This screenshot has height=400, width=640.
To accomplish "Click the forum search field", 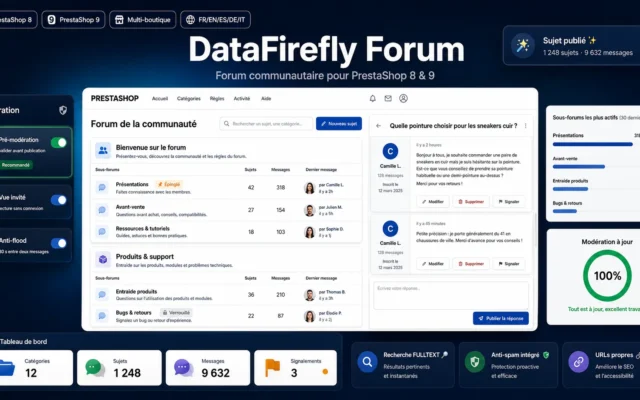I will pyautogui.click(x=266, y=124).
